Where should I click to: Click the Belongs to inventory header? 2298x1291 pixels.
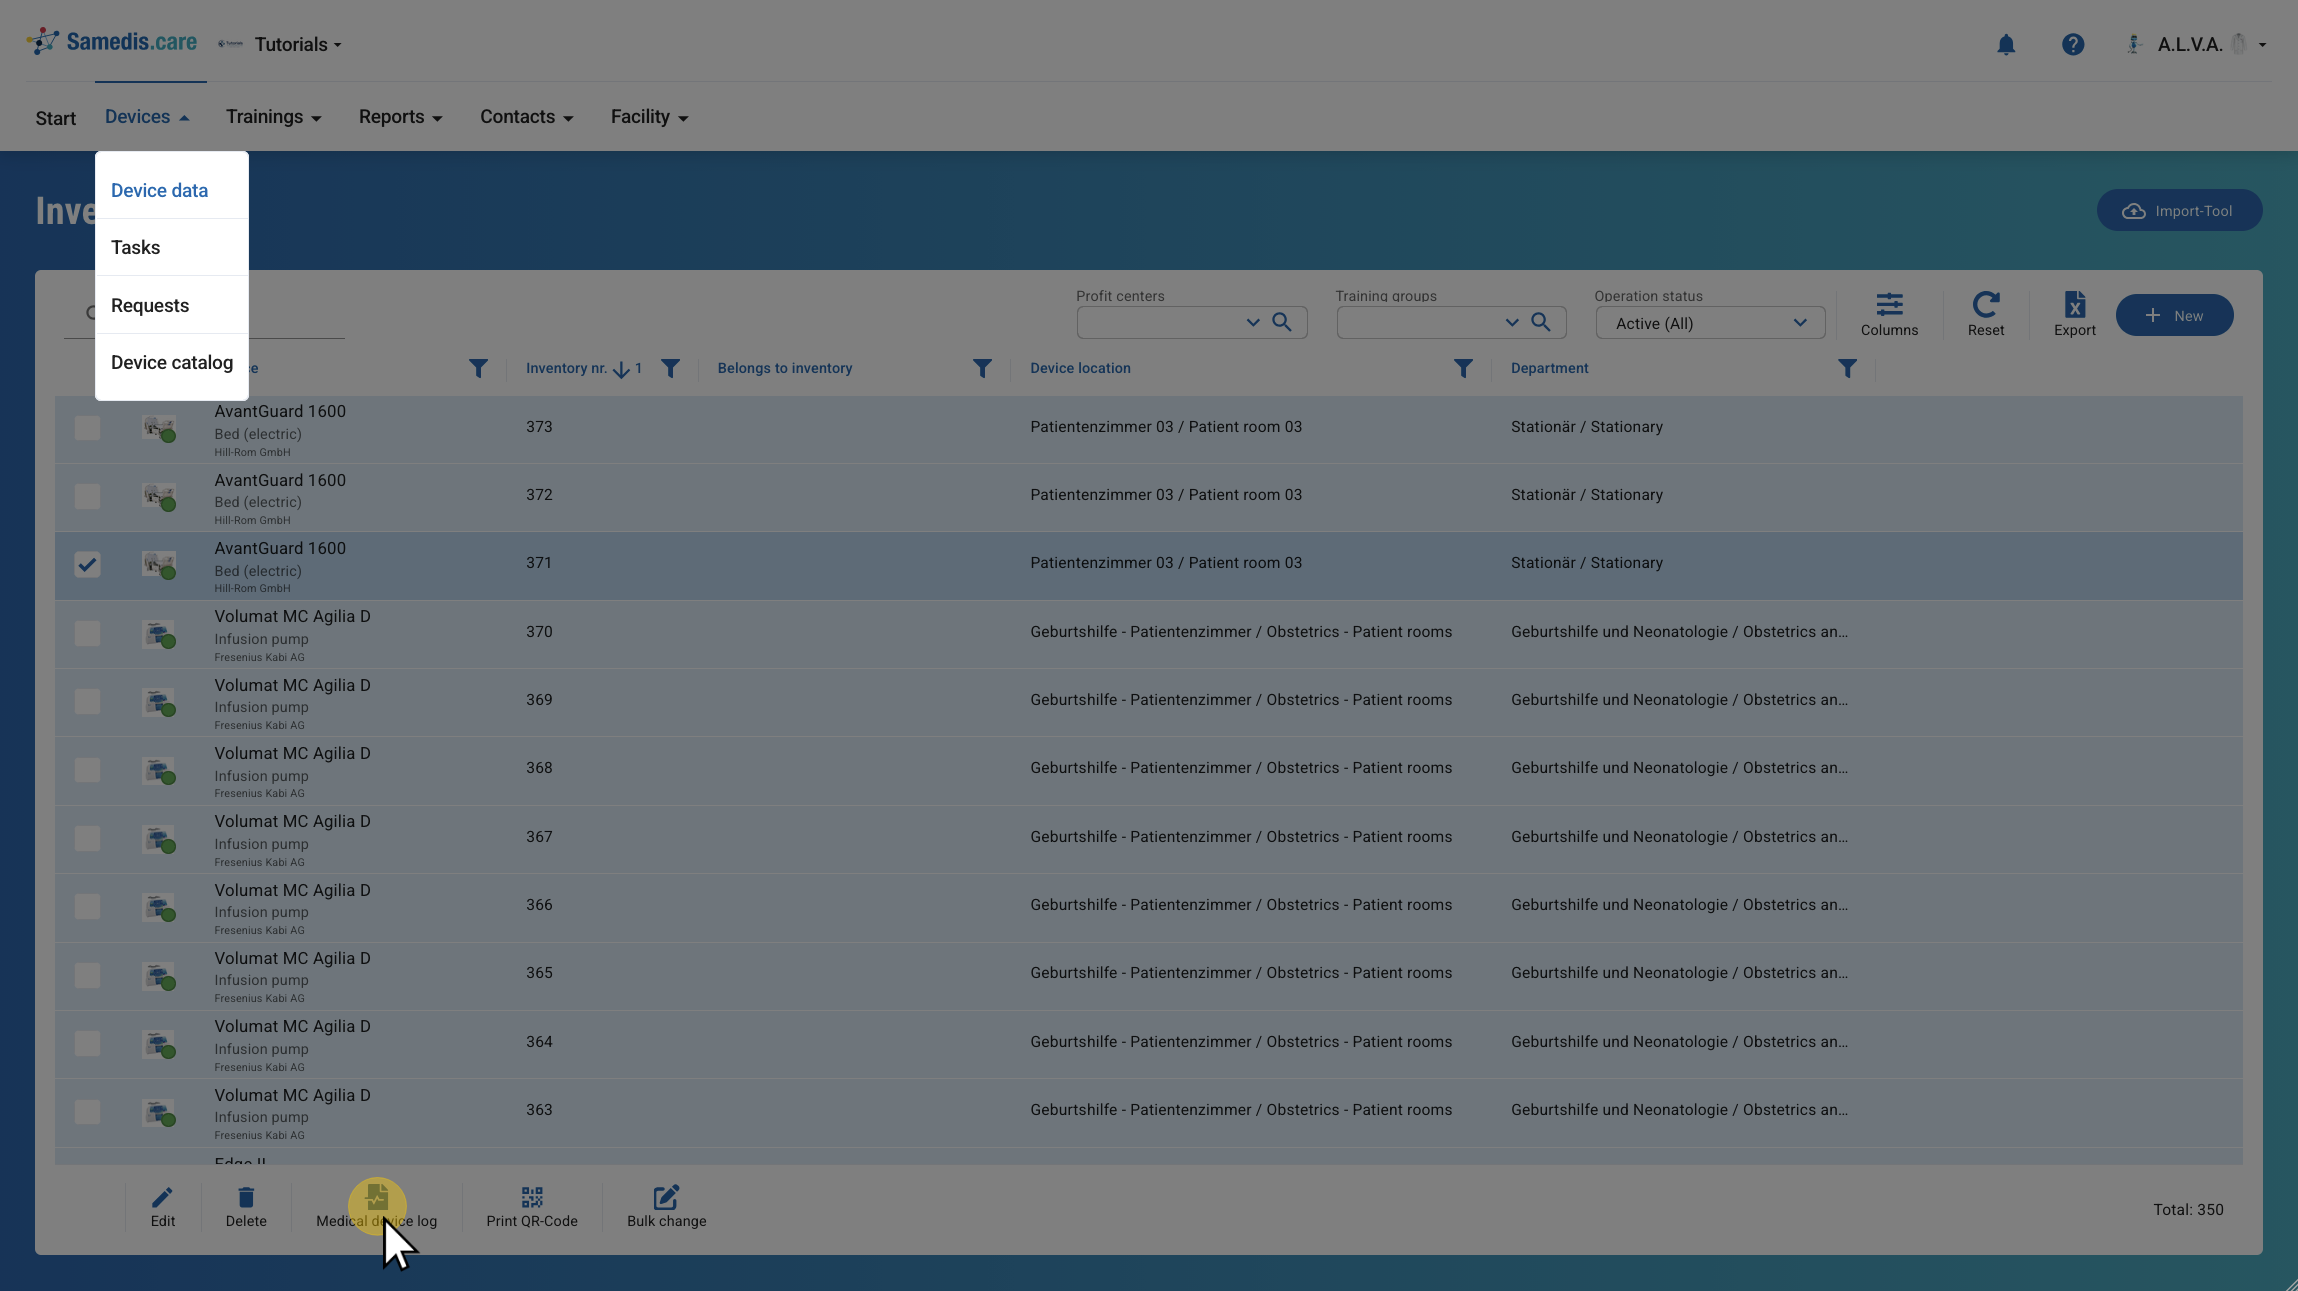coord(785,368)
